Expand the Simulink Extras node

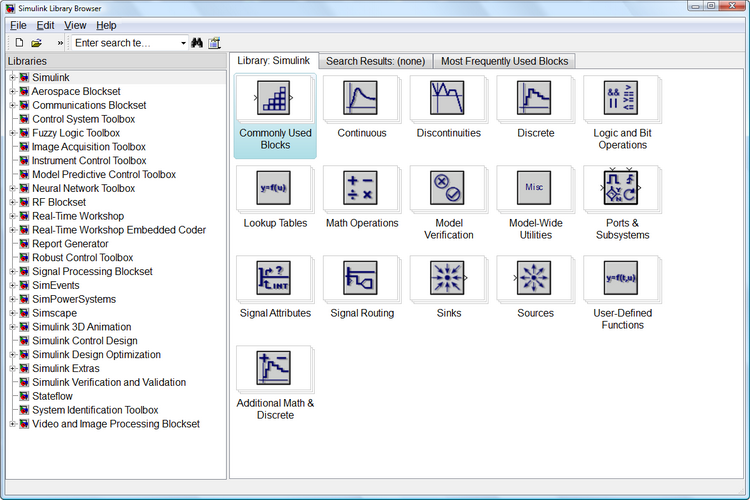[13, 368]
